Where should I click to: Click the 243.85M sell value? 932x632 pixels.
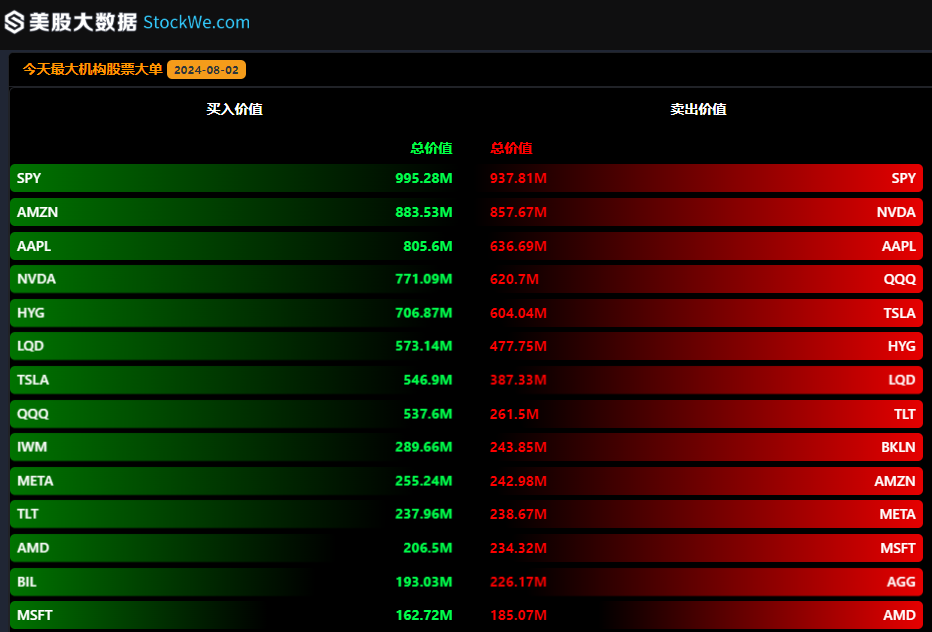(x=518, y=447)
